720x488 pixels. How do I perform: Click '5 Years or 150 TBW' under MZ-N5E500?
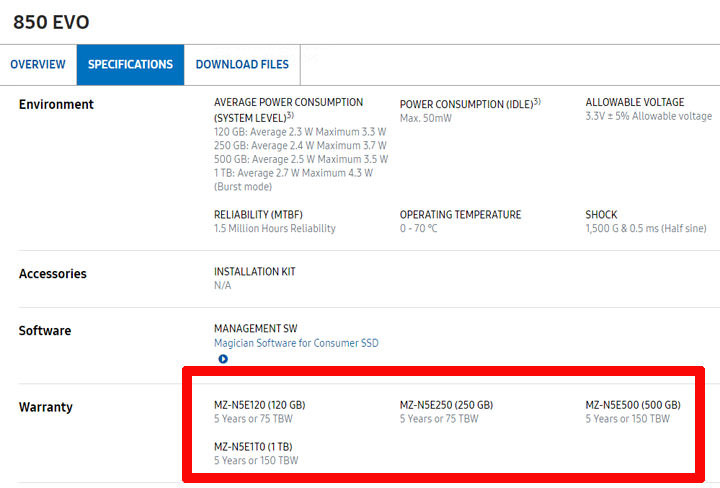point(627,419)
